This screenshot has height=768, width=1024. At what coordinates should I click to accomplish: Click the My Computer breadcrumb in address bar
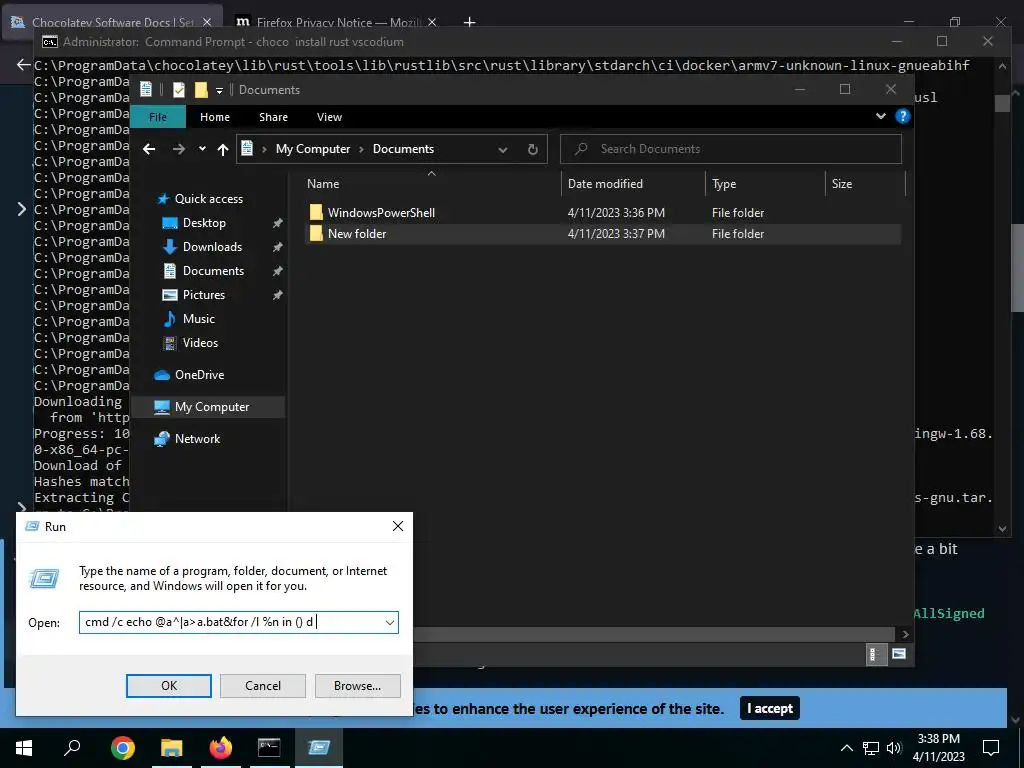[x=313, y=149]
